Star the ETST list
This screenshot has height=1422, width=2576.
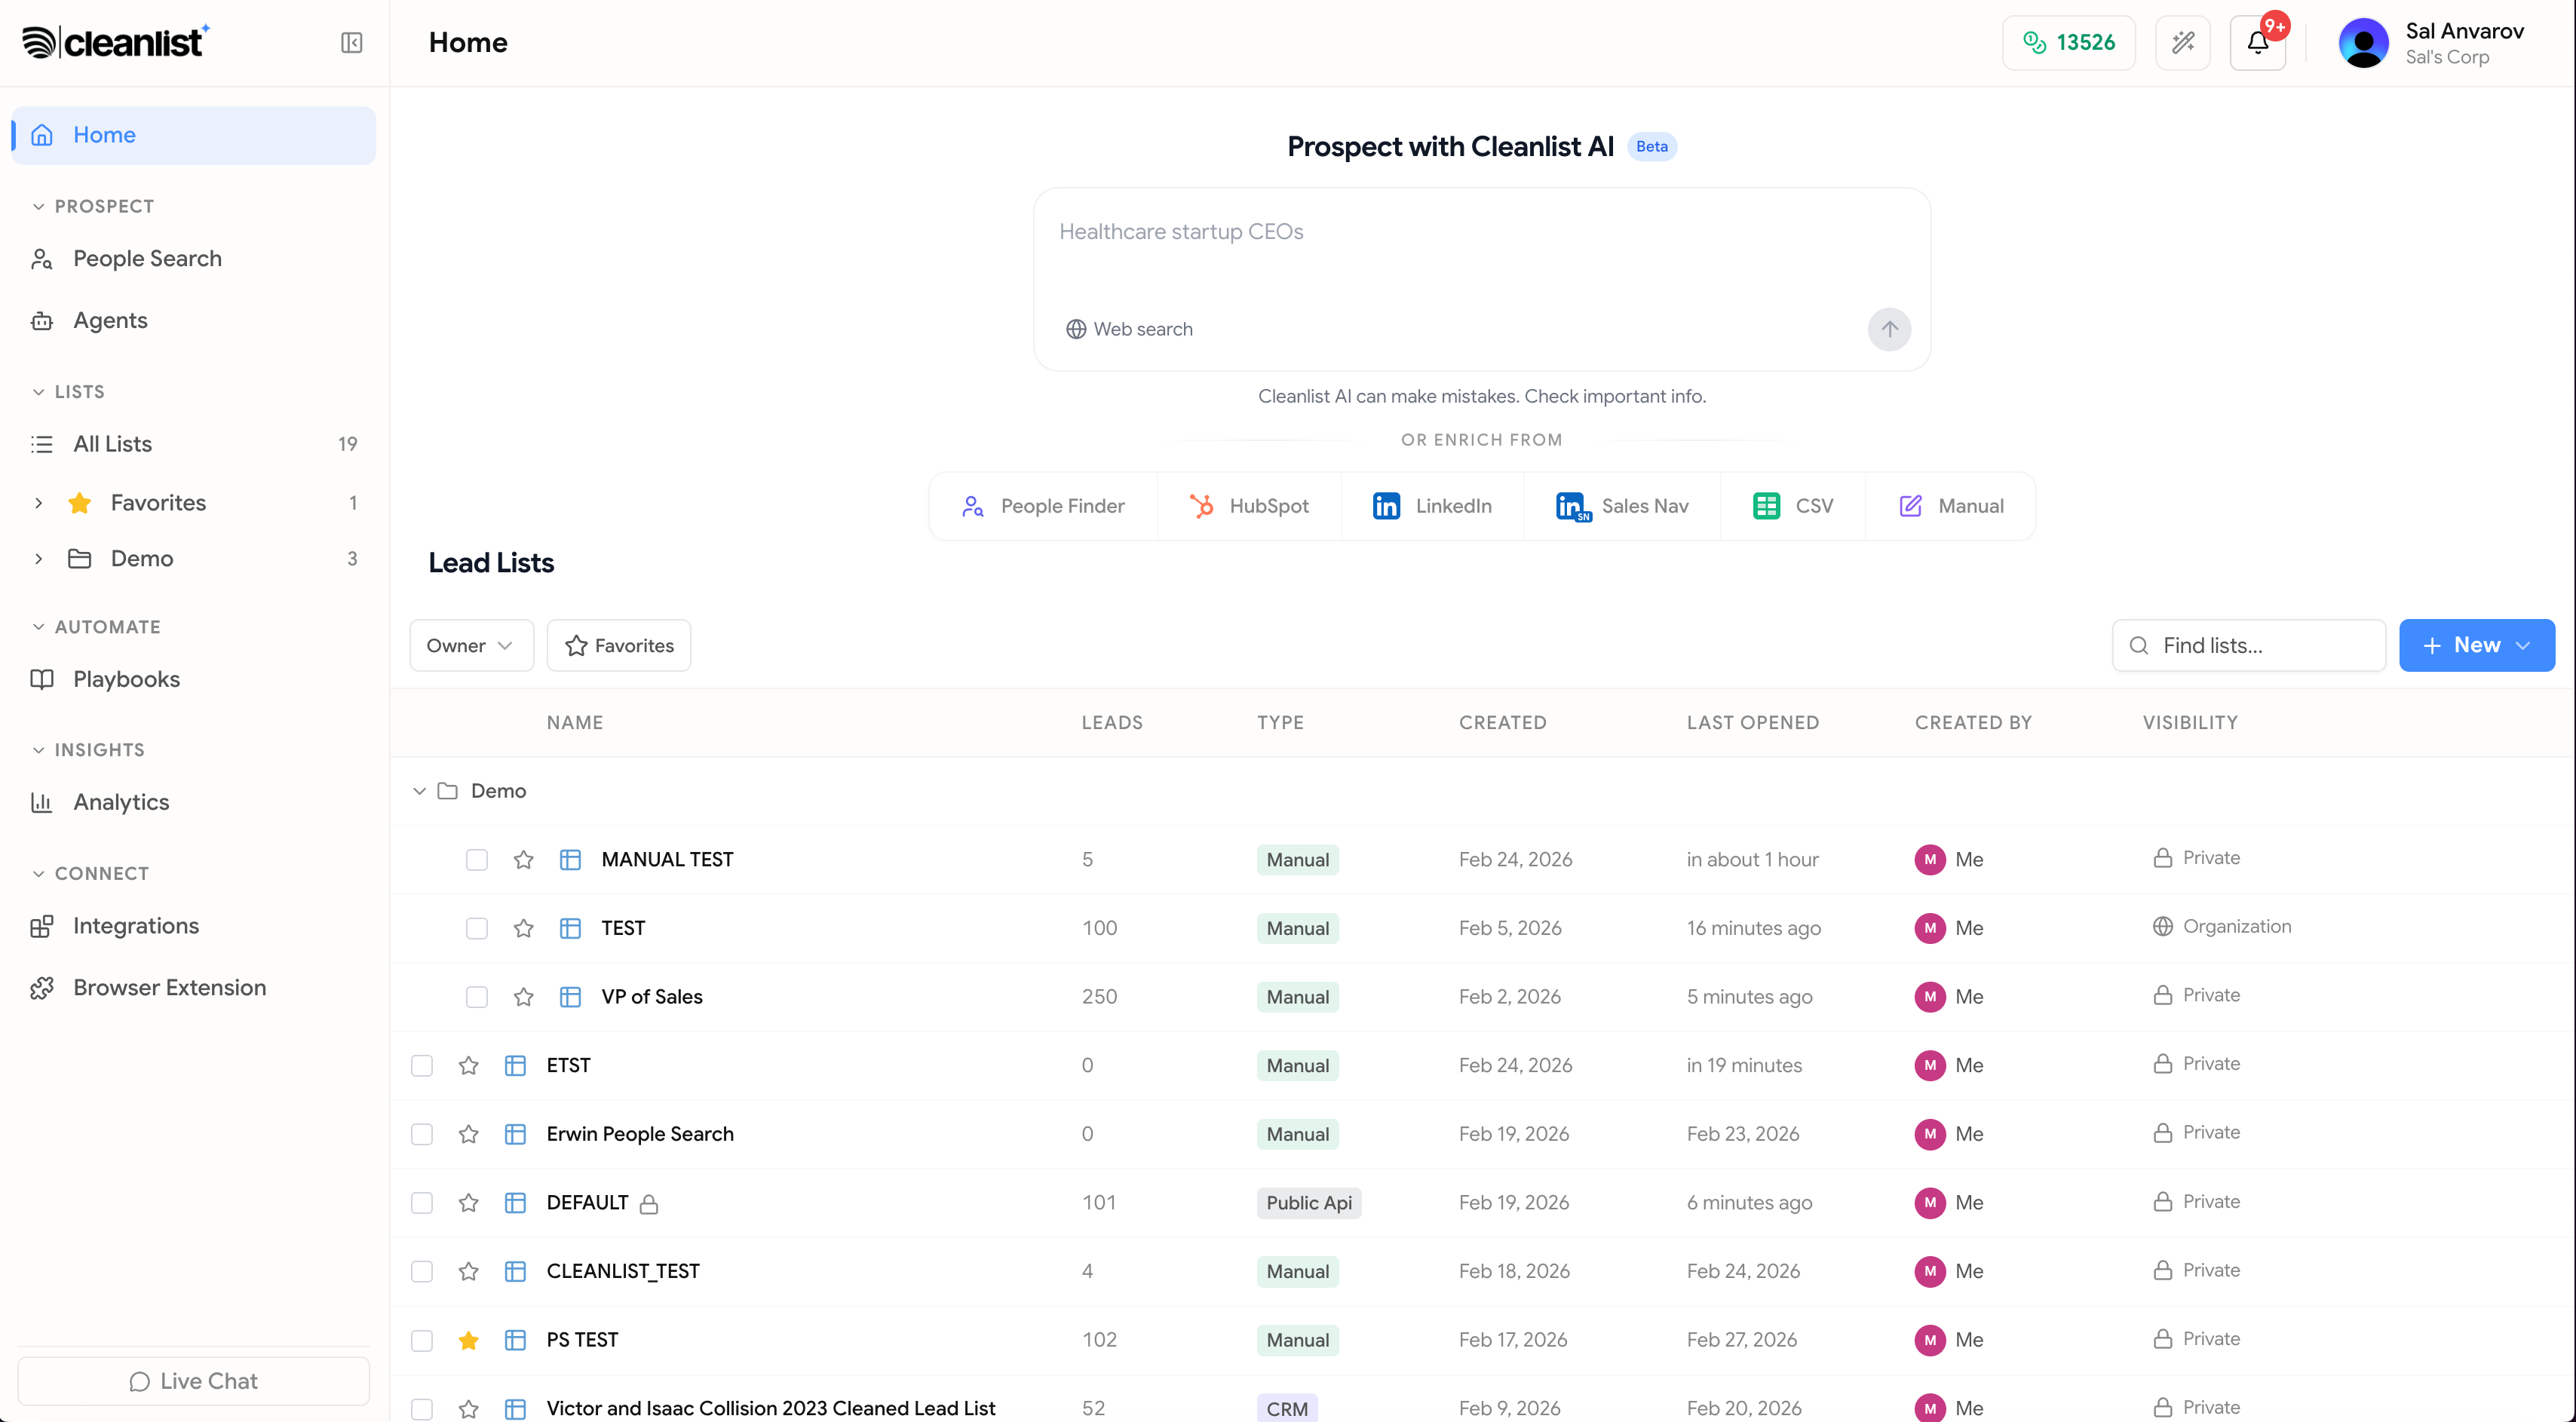tap(468, 1066)
